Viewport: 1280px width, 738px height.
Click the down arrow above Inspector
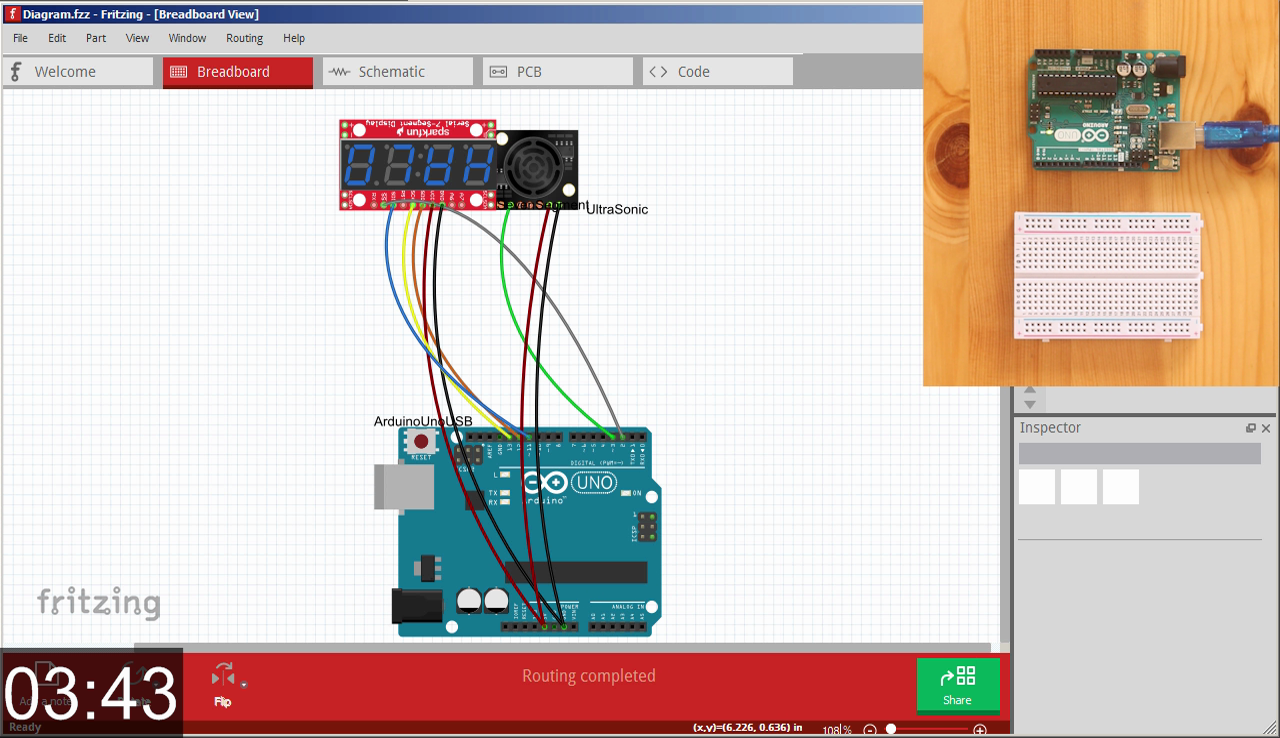click(x=1029, y=405)
